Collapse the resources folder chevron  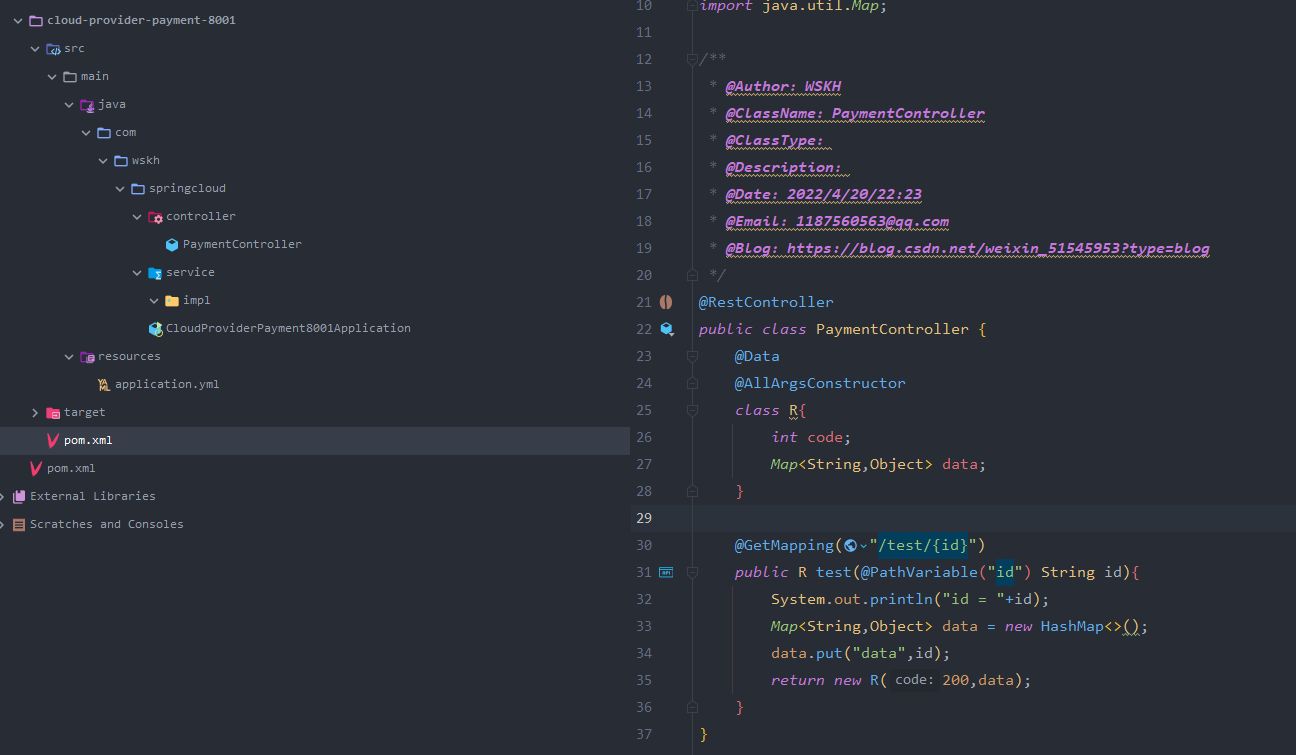tap(69, 356)
